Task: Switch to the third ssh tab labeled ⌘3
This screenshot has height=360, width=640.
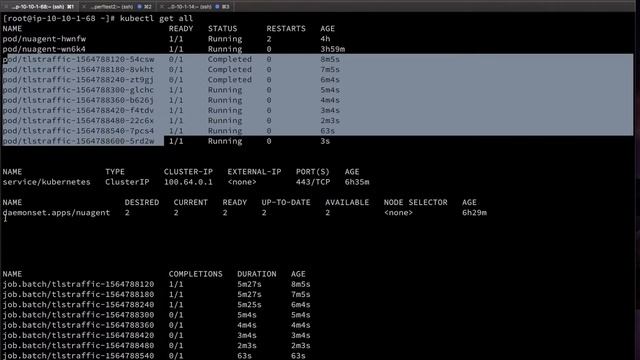Action: tap(196, 7)
